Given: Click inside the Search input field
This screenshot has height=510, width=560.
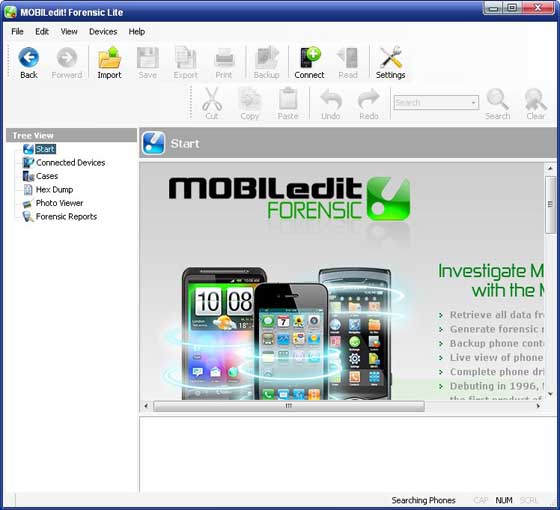Looking at the screenshot, I should pos(431,103).
